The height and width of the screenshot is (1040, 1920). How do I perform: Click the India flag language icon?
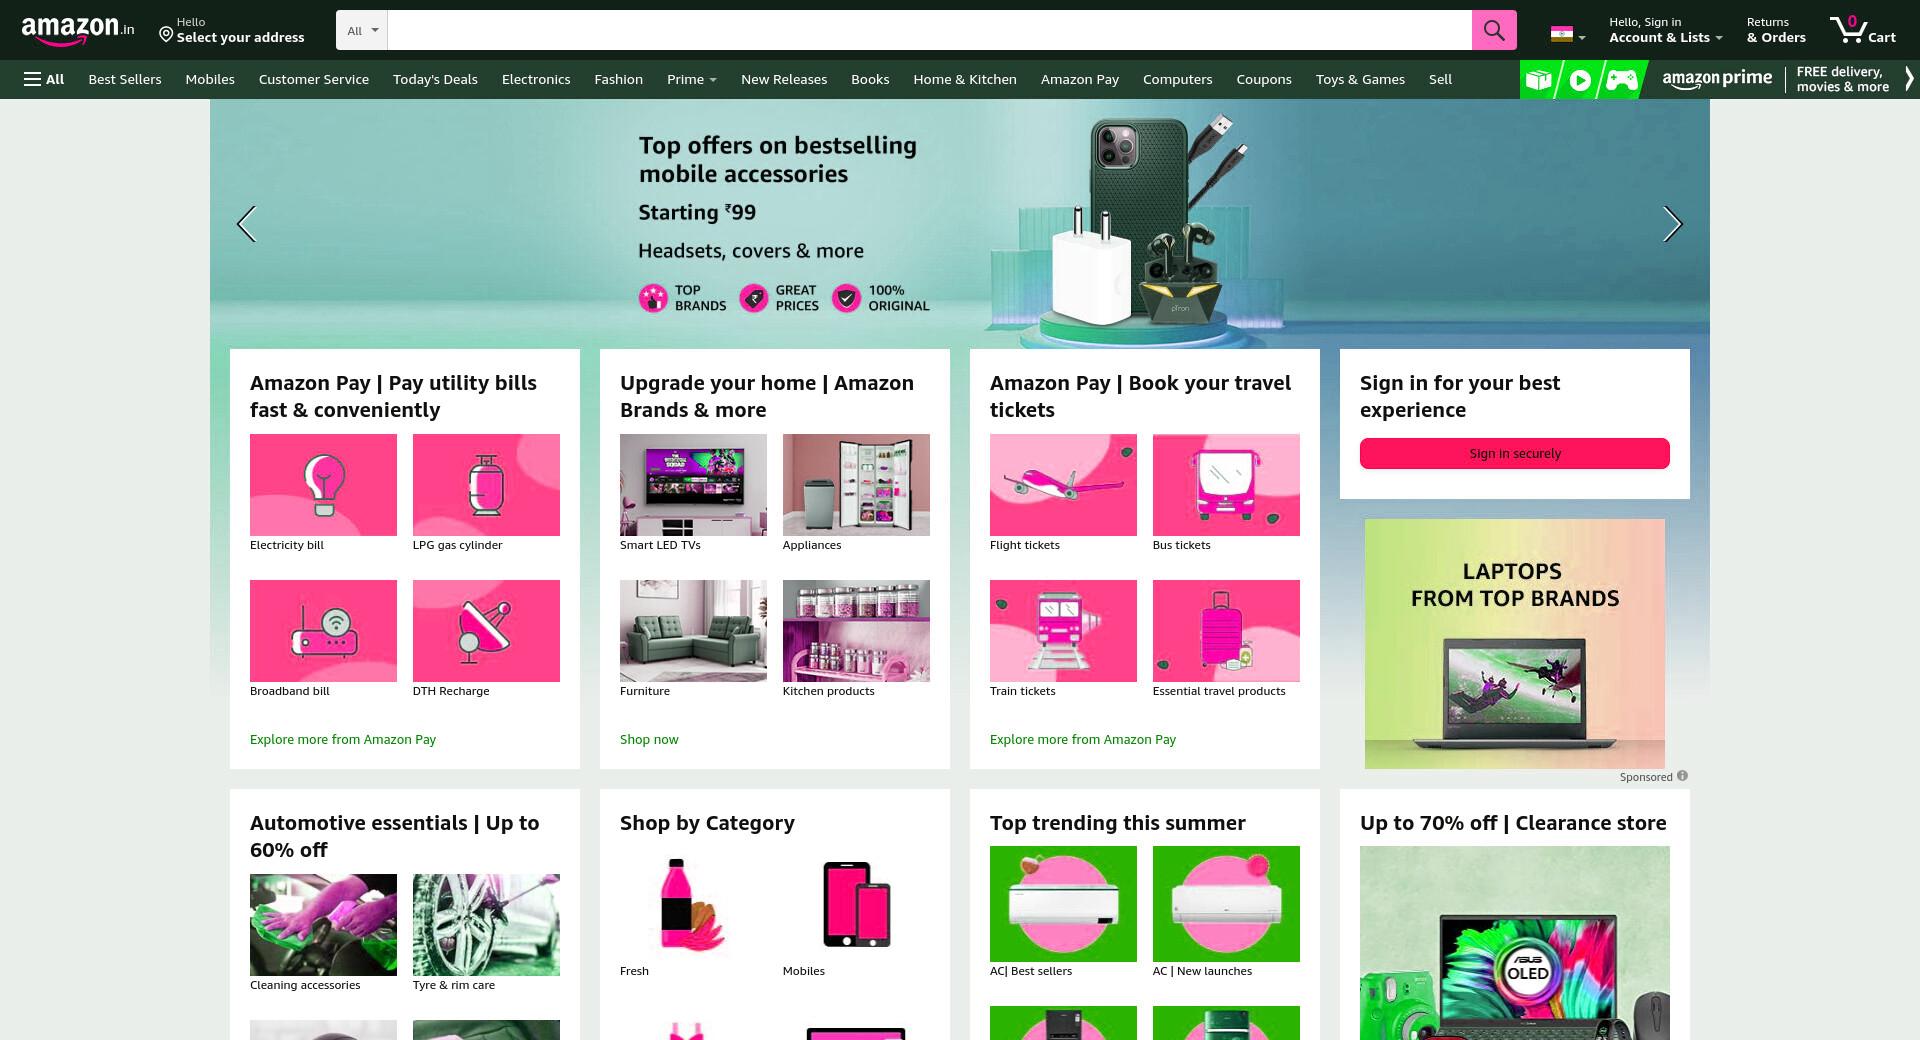1561,34
